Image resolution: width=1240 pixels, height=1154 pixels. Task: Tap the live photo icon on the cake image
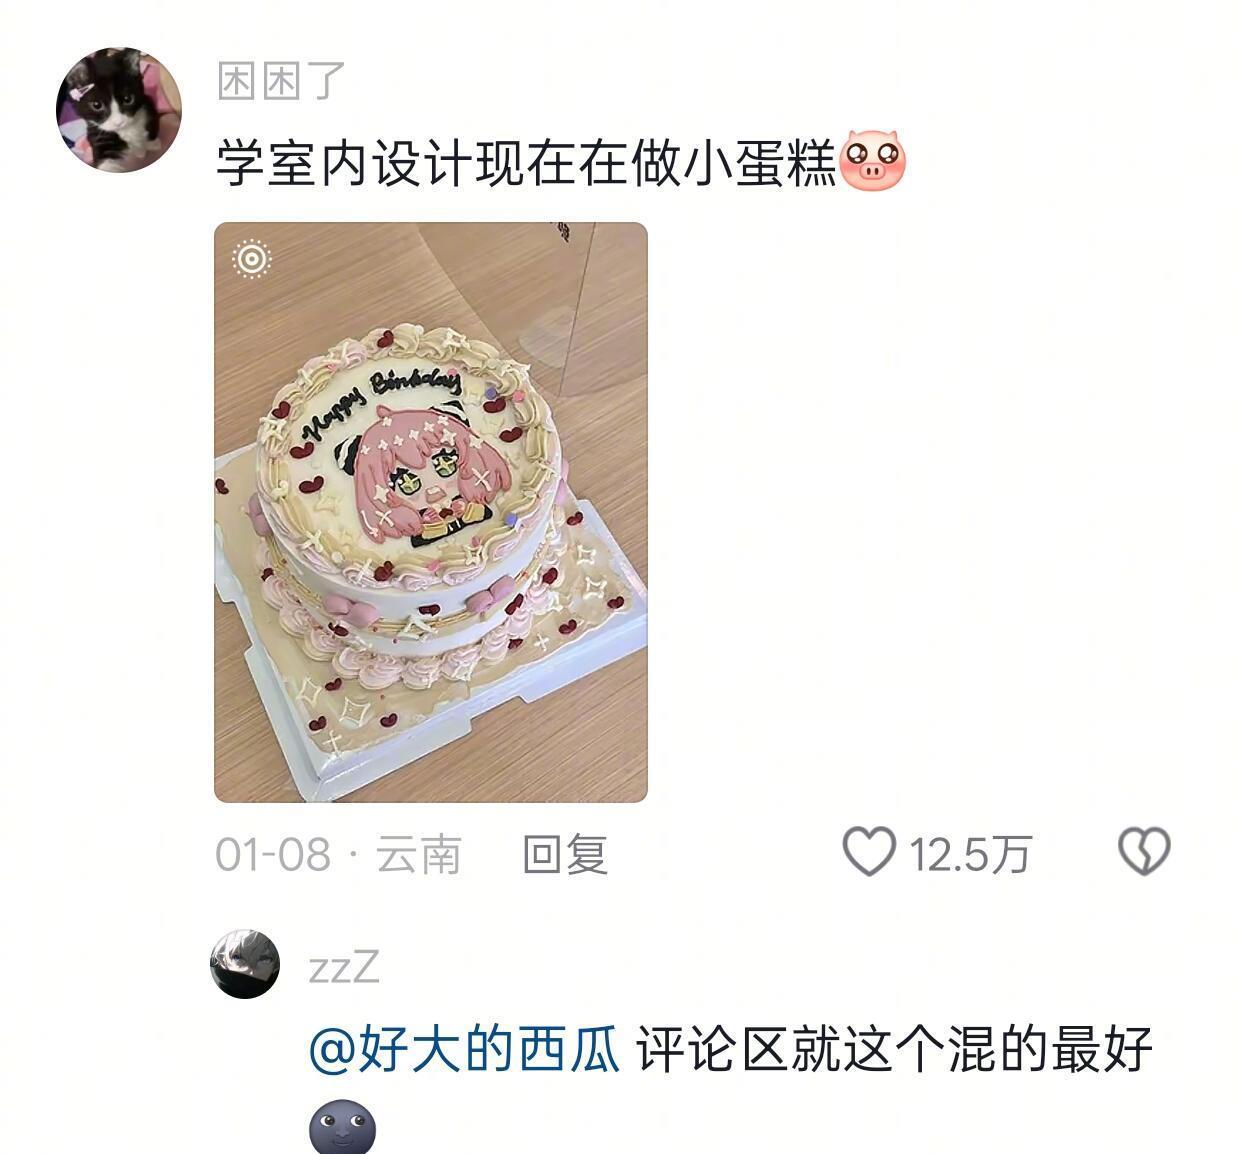(252, 259)
